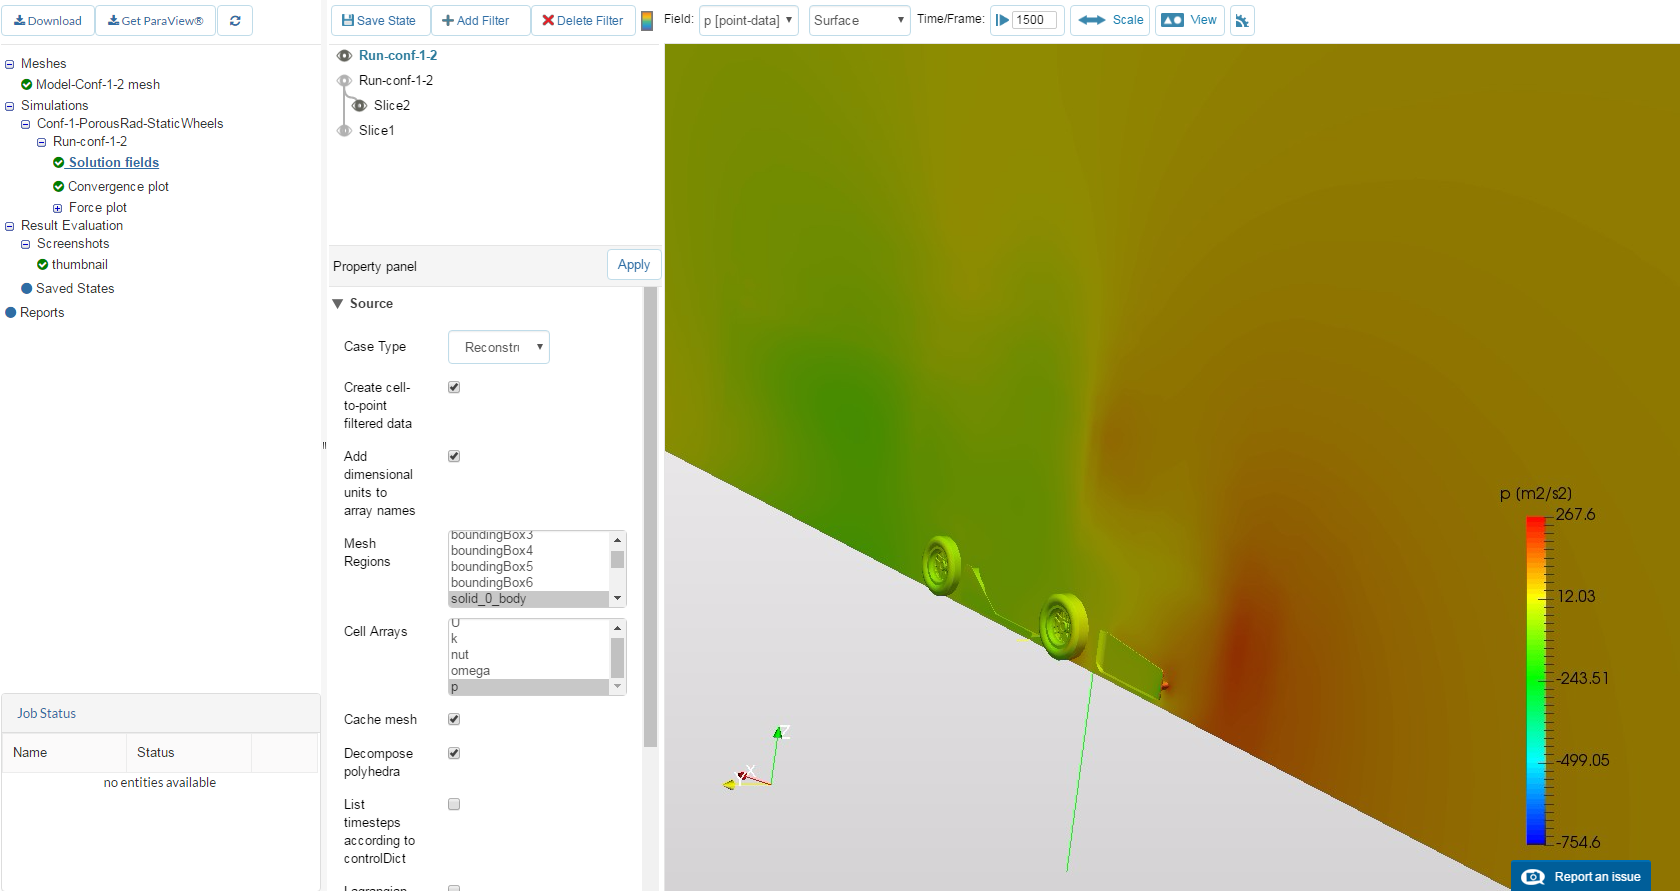1680x891 pixels.
Task: Open the Solution fields tree item
Action: click(113, 163)
